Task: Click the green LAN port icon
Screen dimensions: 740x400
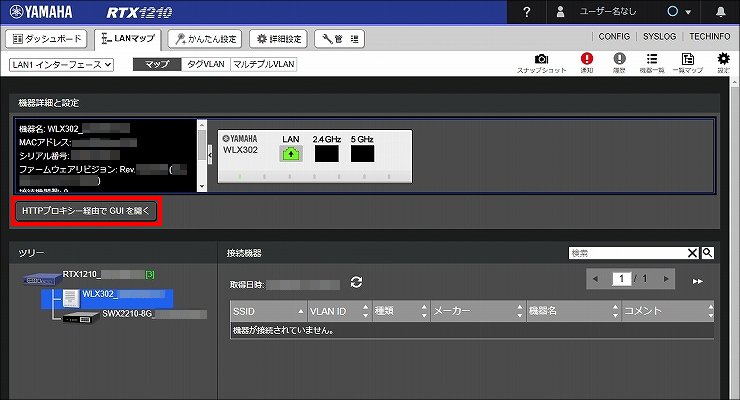Action: point(291,154)
